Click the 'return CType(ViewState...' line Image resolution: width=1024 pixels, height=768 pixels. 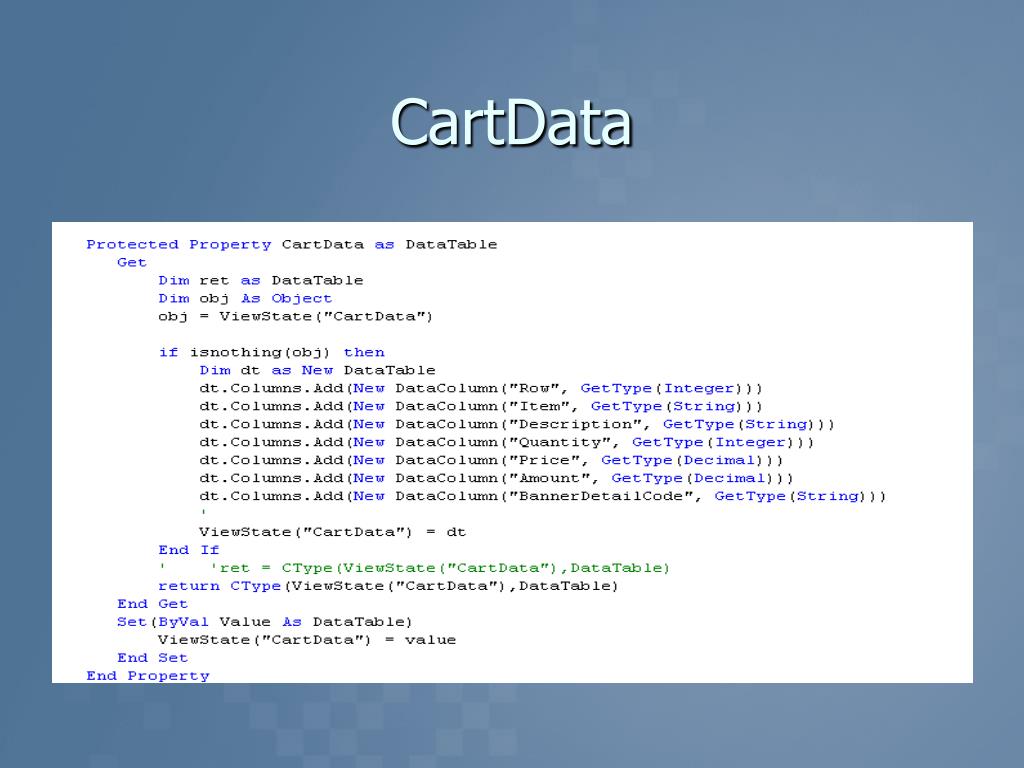pyautogui.click(x=388, y=586)
